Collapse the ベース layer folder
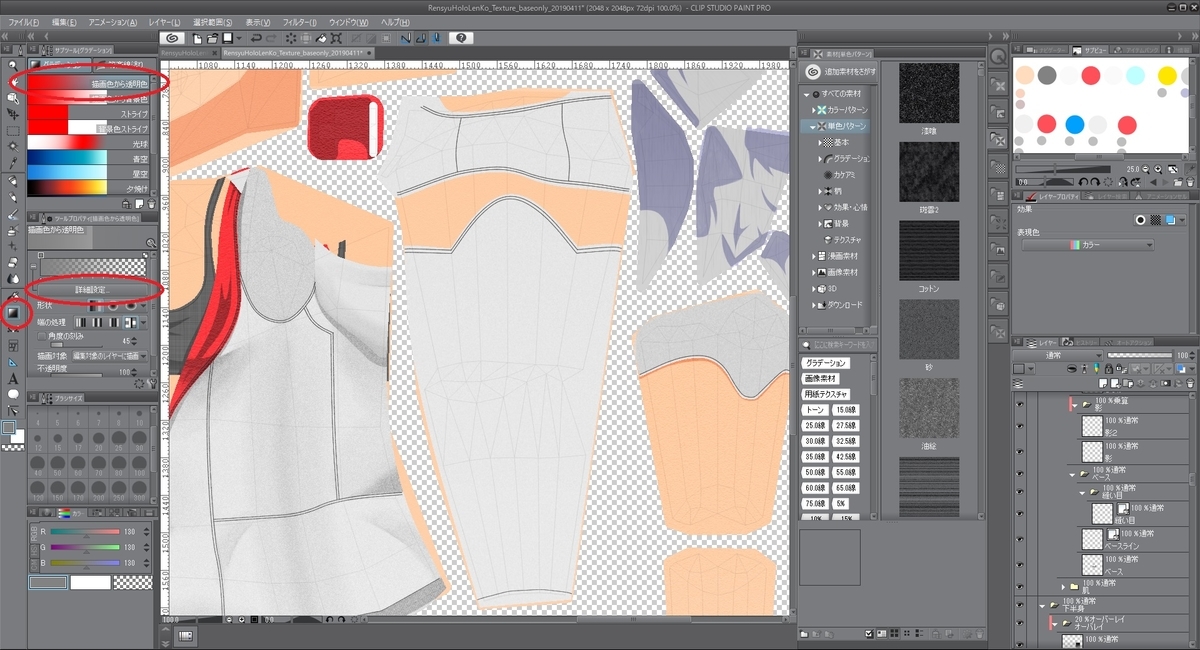This screenshot has height=650, width=1200. pyautogui.click(x=1074, y=474)
